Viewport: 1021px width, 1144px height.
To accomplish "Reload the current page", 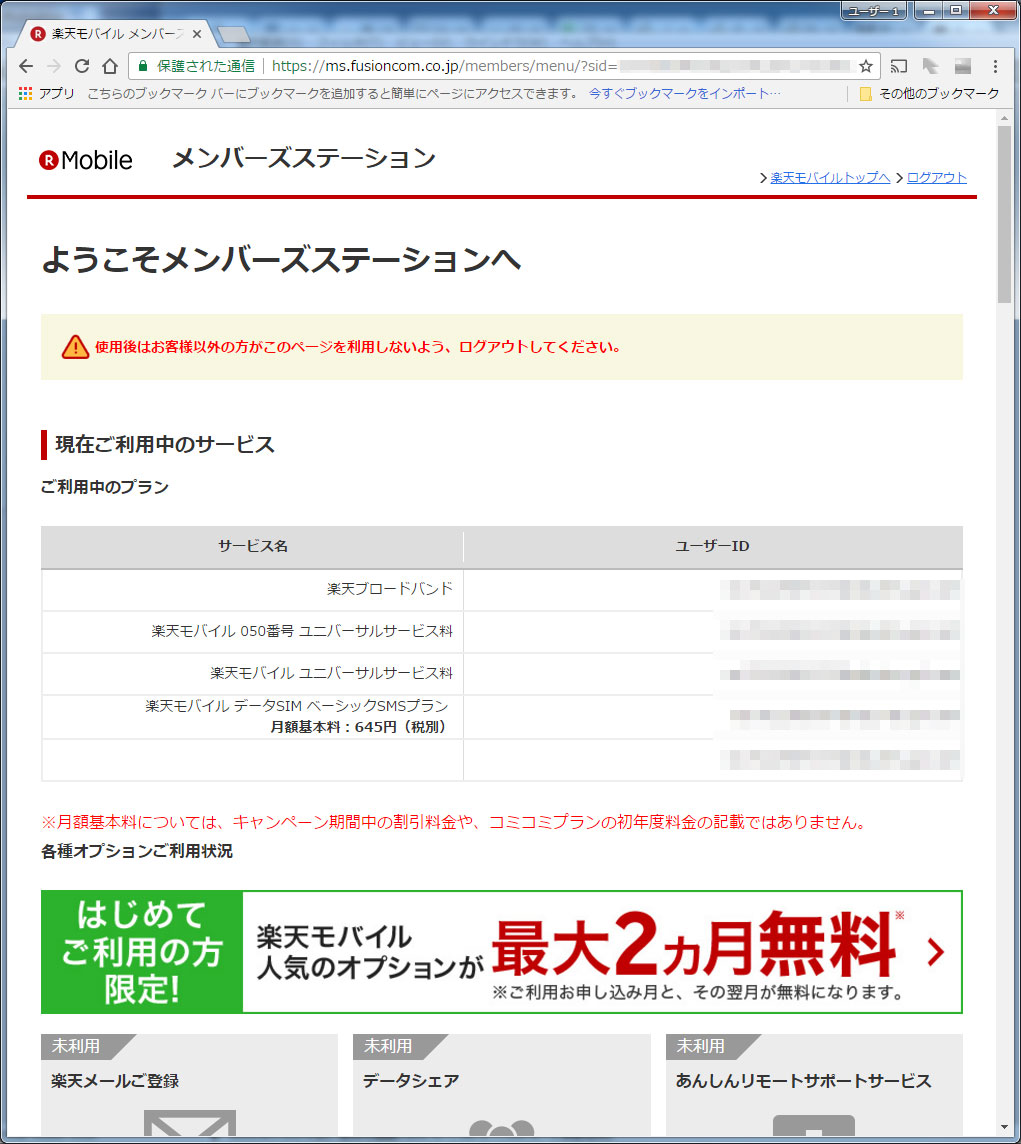I will (82, 66).
